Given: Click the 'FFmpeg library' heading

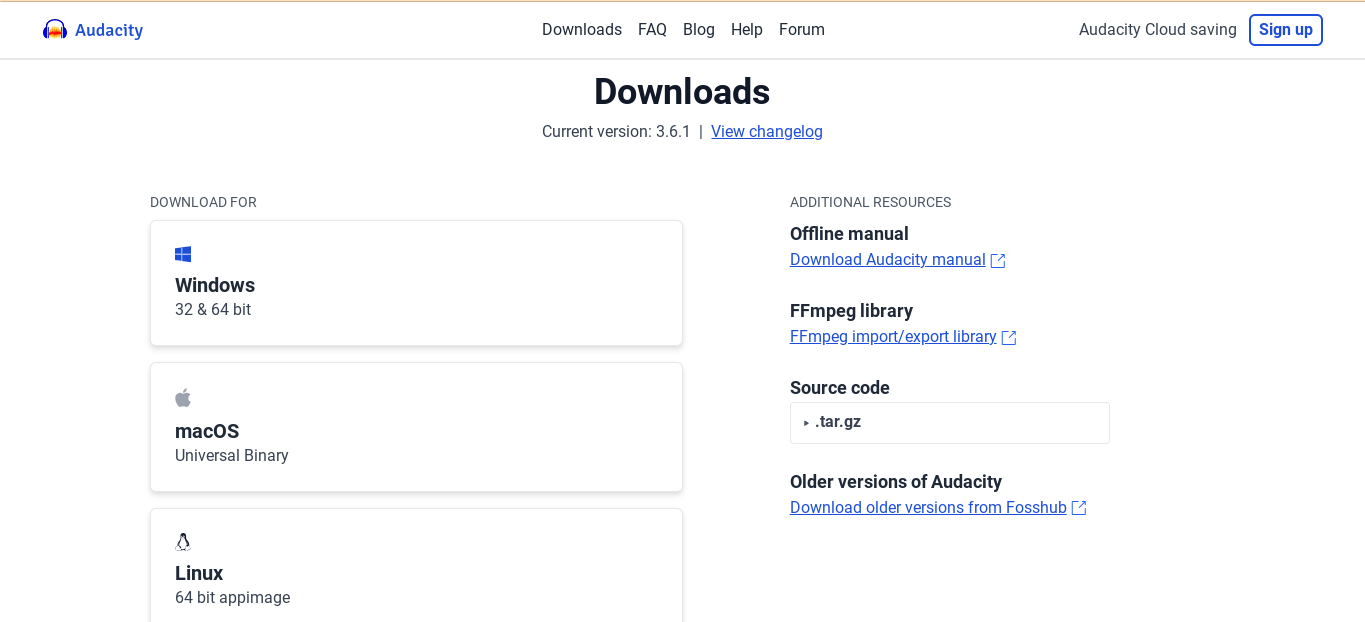Looking at the screenshot, I should coord(851,311).
